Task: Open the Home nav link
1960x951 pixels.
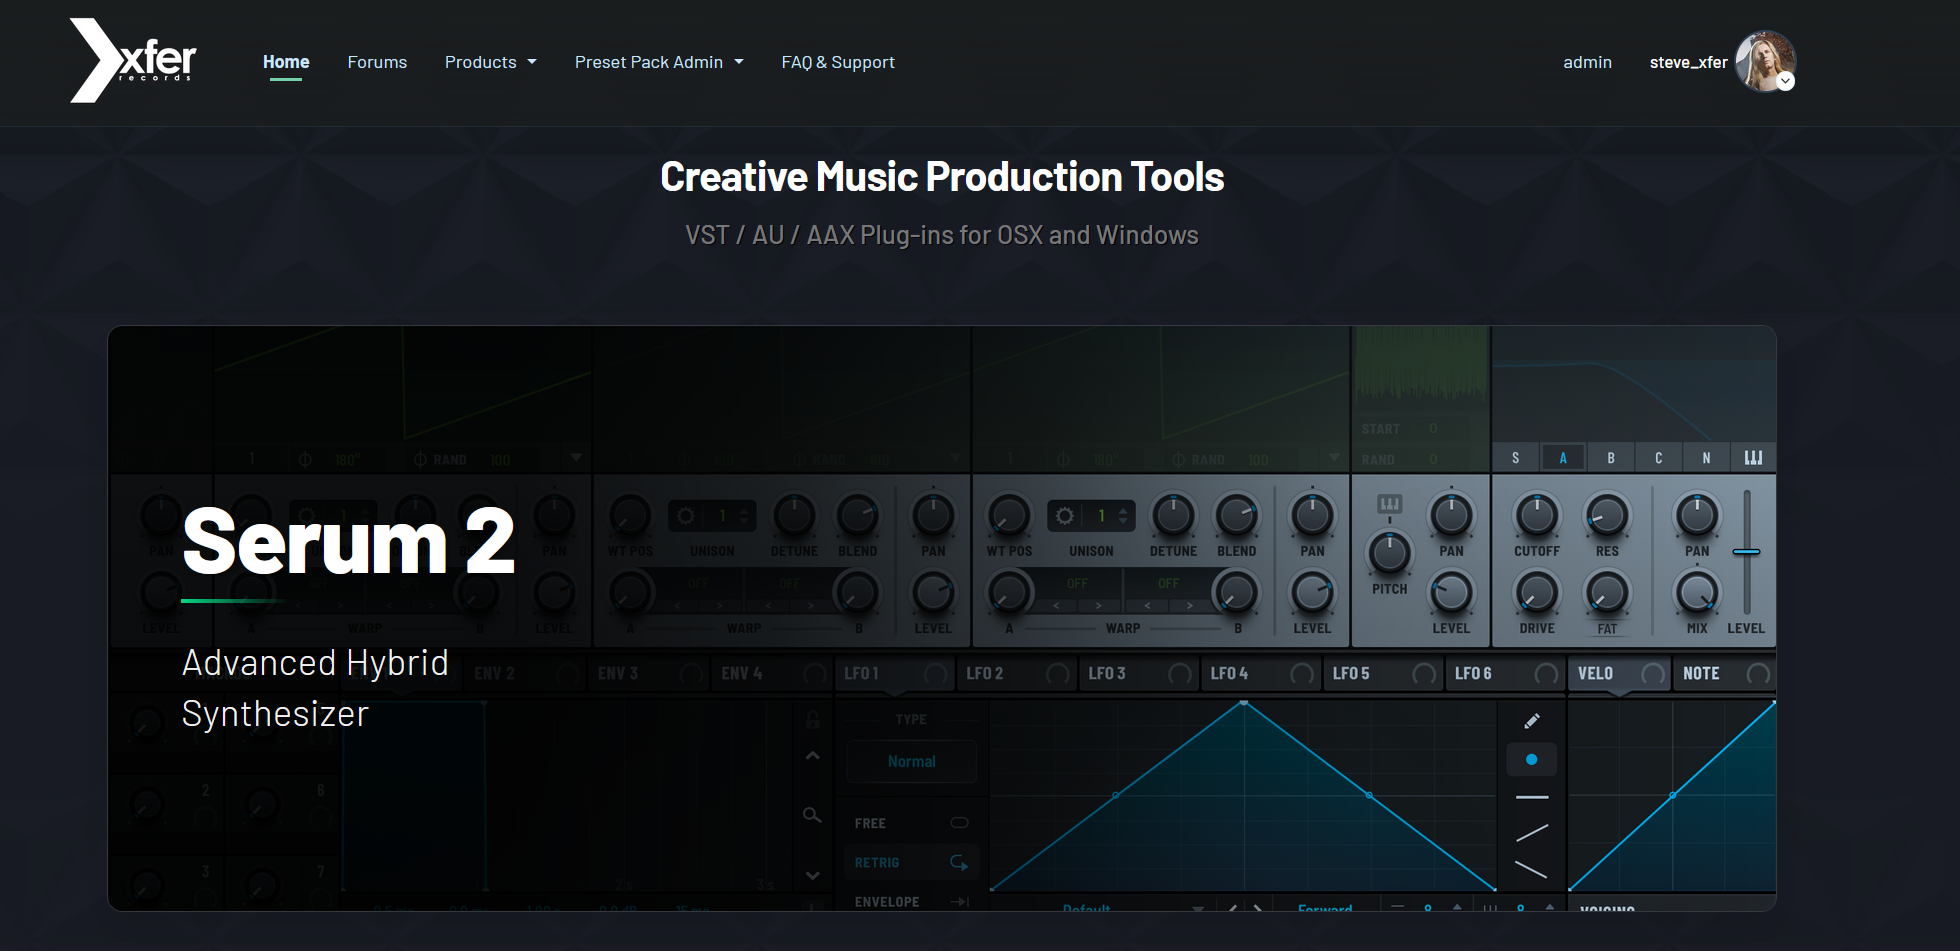Action: [286, 62]
